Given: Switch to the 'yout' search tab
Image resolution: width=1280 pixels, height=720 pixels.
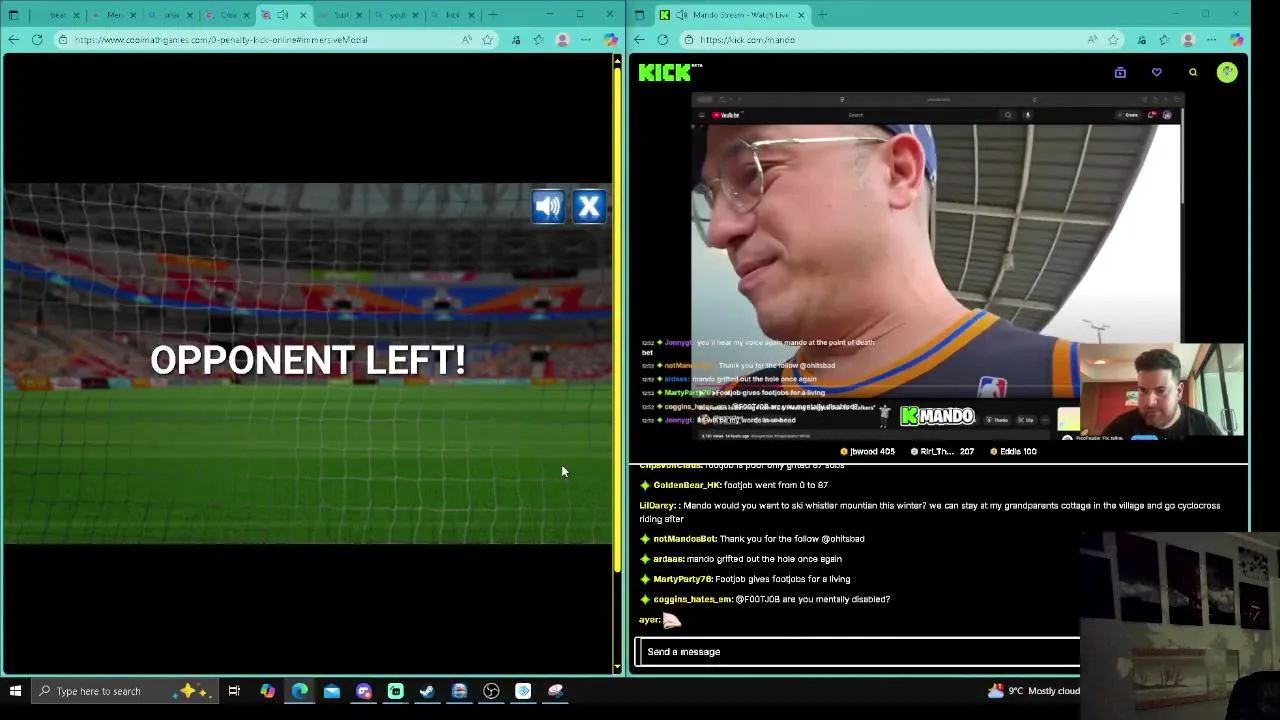Looking at the screenshot, I should [397, 15].
